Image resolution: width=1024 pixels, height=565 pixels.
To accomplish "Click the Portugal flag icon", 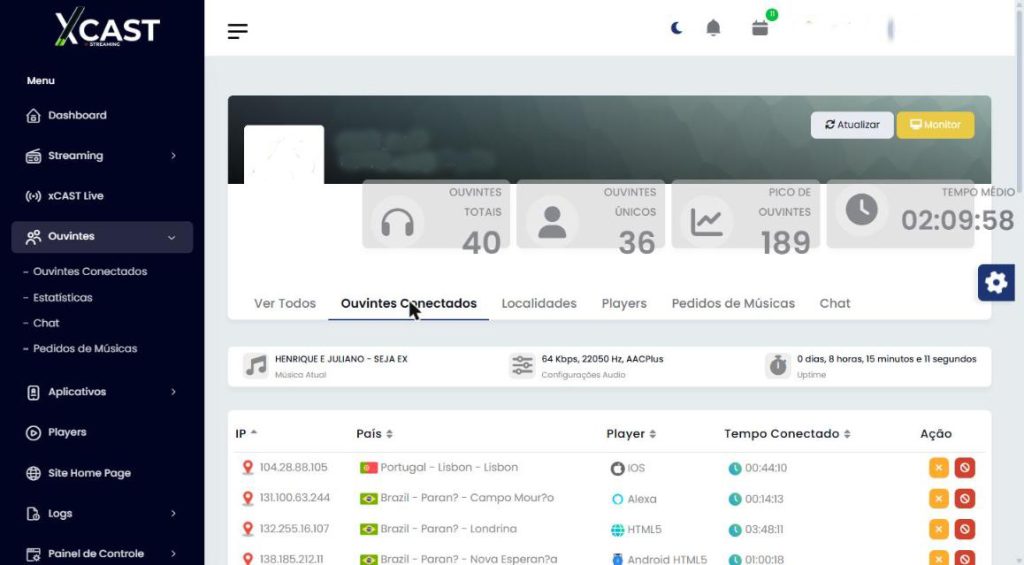I will pyautogui.click(x=368, y=468).
